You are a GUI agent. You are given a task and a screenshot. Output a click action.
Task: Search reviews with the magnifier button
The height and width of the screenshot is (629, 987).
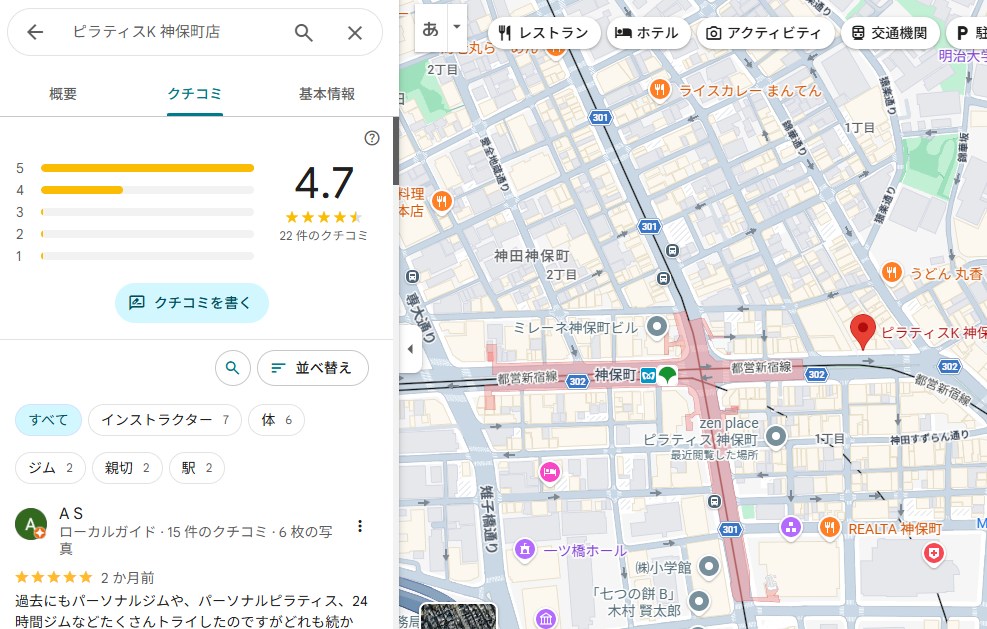(232, 368)
